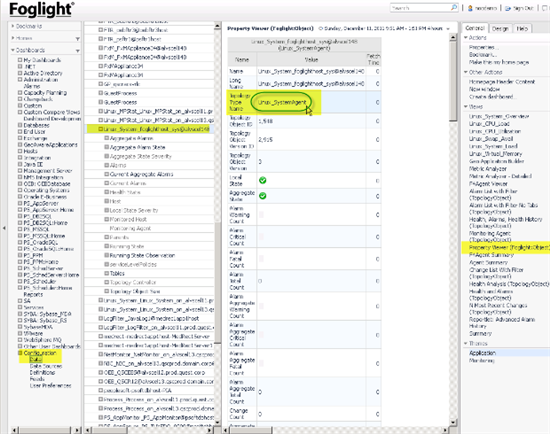Open the Unix_CPU_Load view
550x434 pixels.
click(489, 124)
